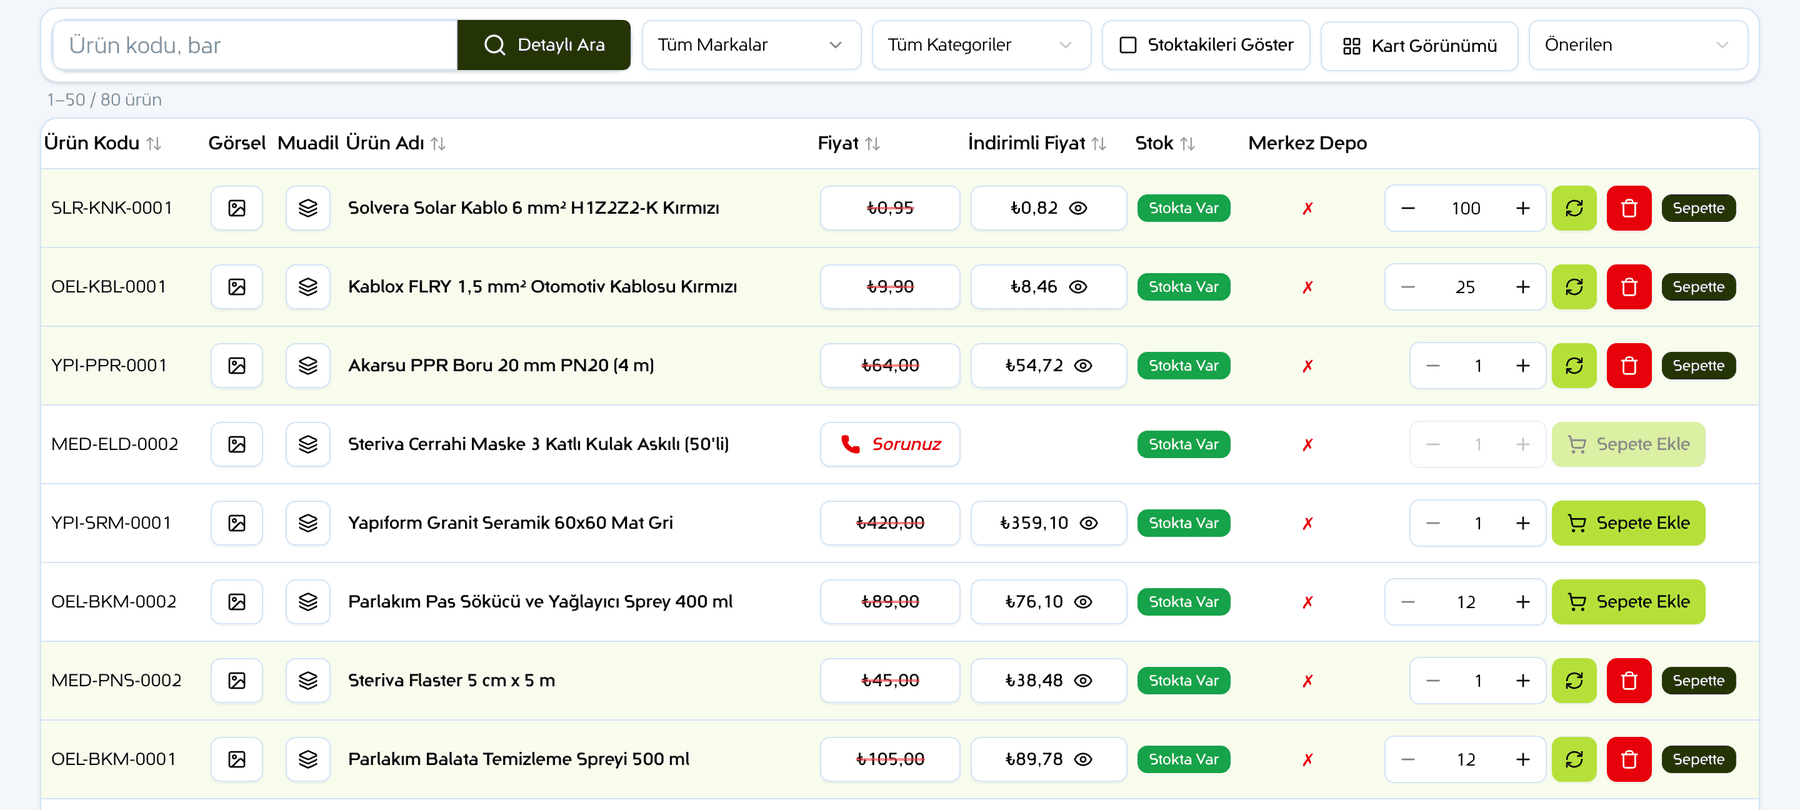Show equivalents for Steriva Cerrahi Maske

tap(308, 444)
